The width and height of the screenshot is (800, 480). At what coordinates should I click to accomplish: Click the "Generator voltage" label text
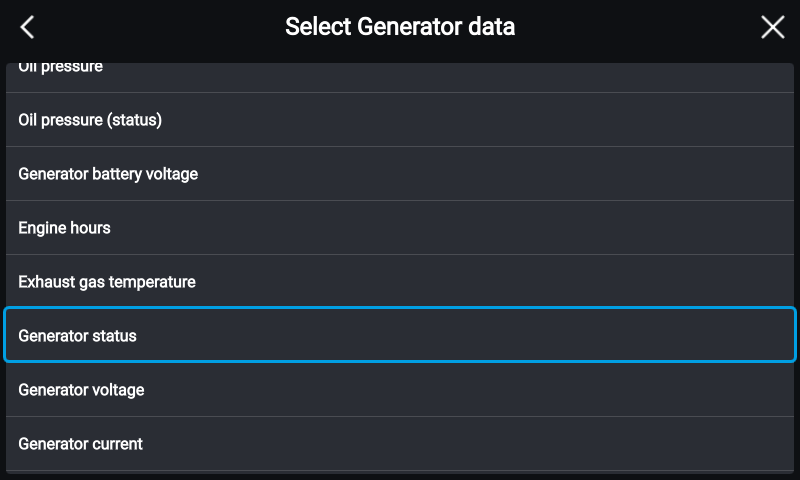click(81, 390)
